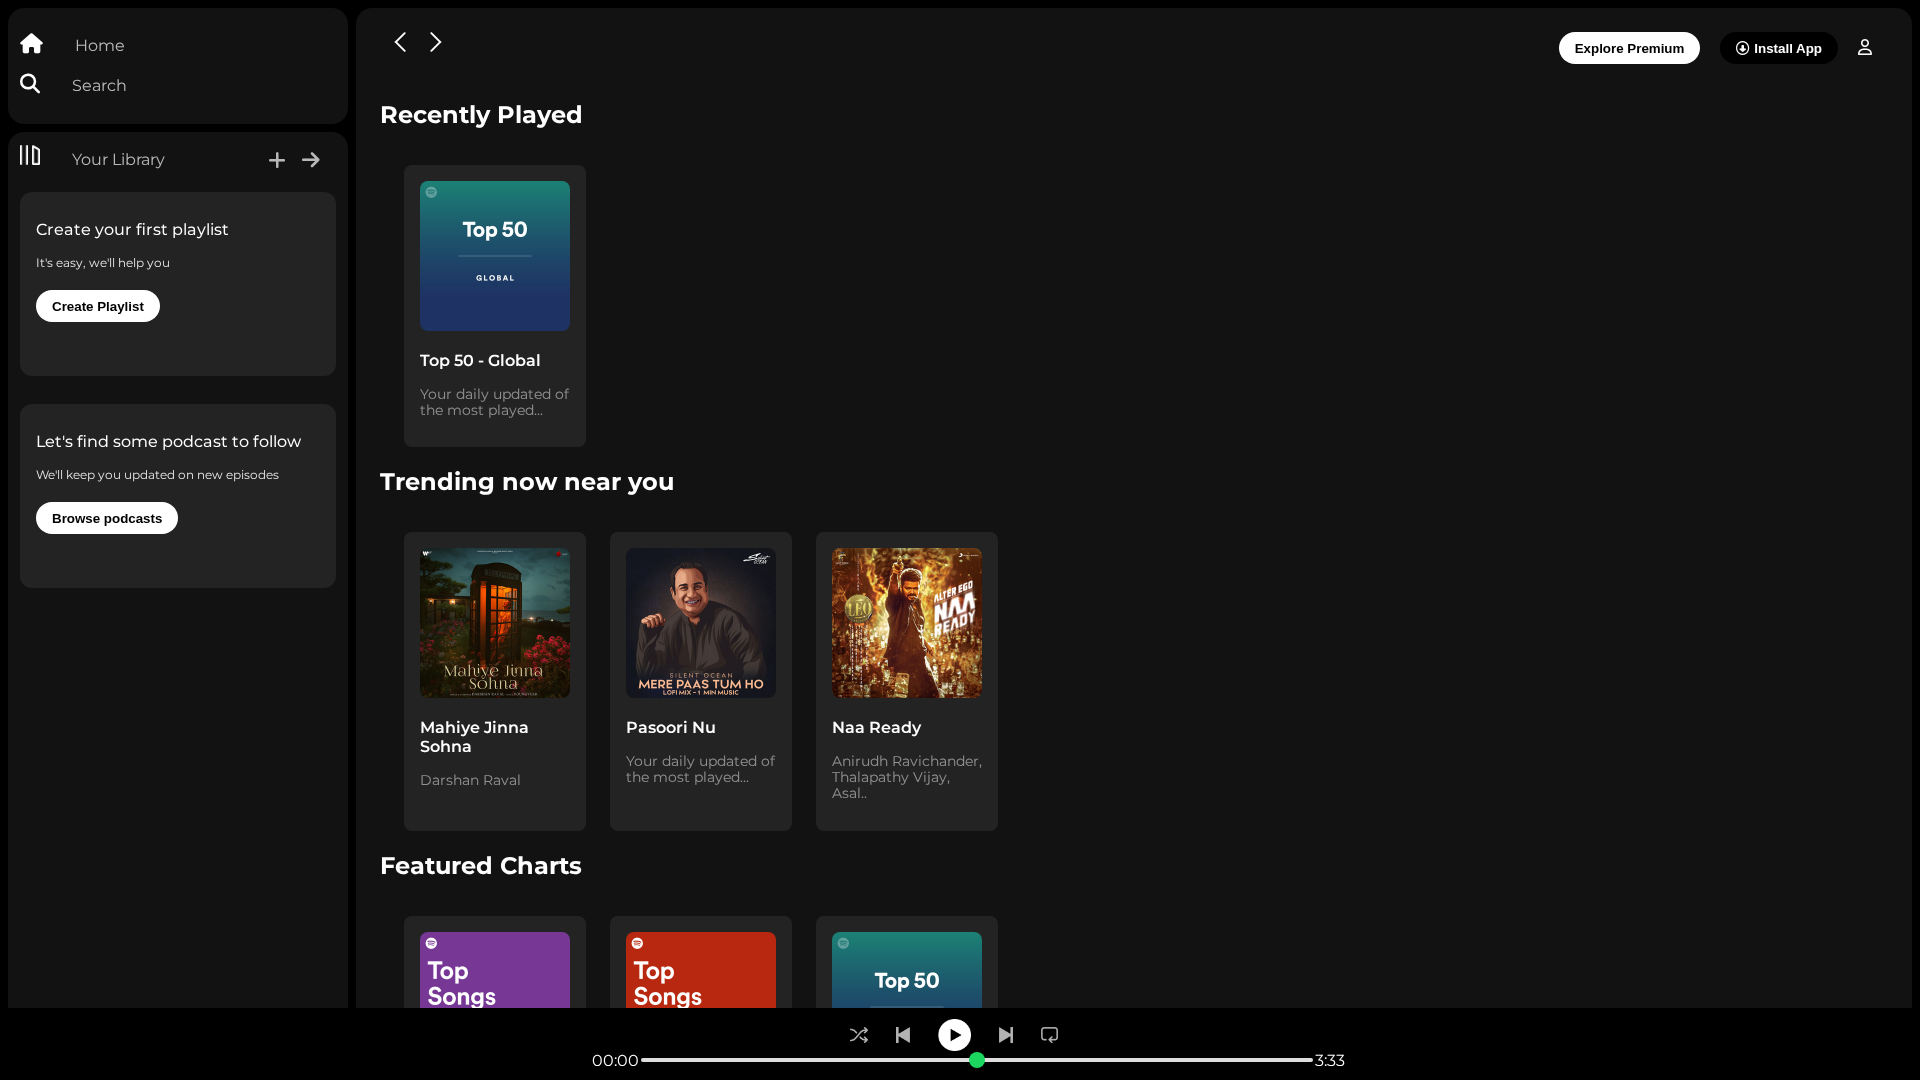The width and height of the screenshot is (1920, 1080).
Task: Click the Browse podcasts button
Action: 107,518
